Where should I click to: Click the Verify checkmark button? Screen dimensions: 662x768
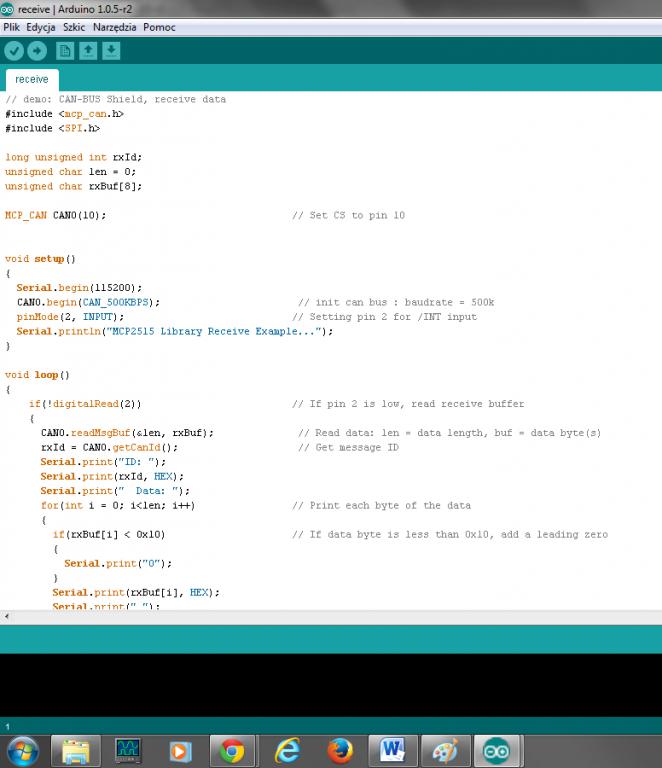[x=14, y=50]
